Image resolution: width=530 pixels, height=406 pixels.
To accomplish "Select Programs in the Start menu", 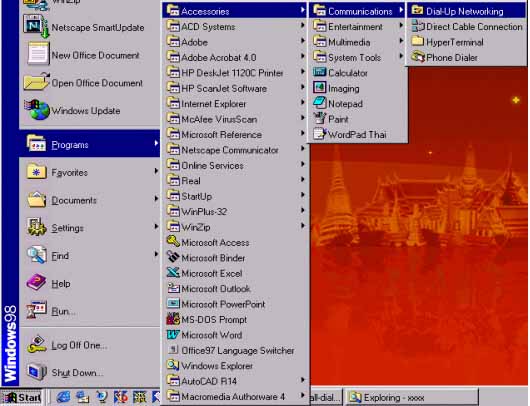I will (x=90, y=144).
